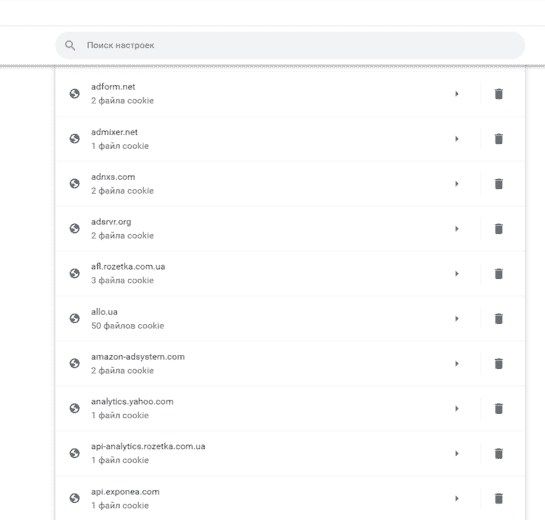The image size is (545, 520).
Task: Remove api.exponea.com cookie
Action: [498, 498]
